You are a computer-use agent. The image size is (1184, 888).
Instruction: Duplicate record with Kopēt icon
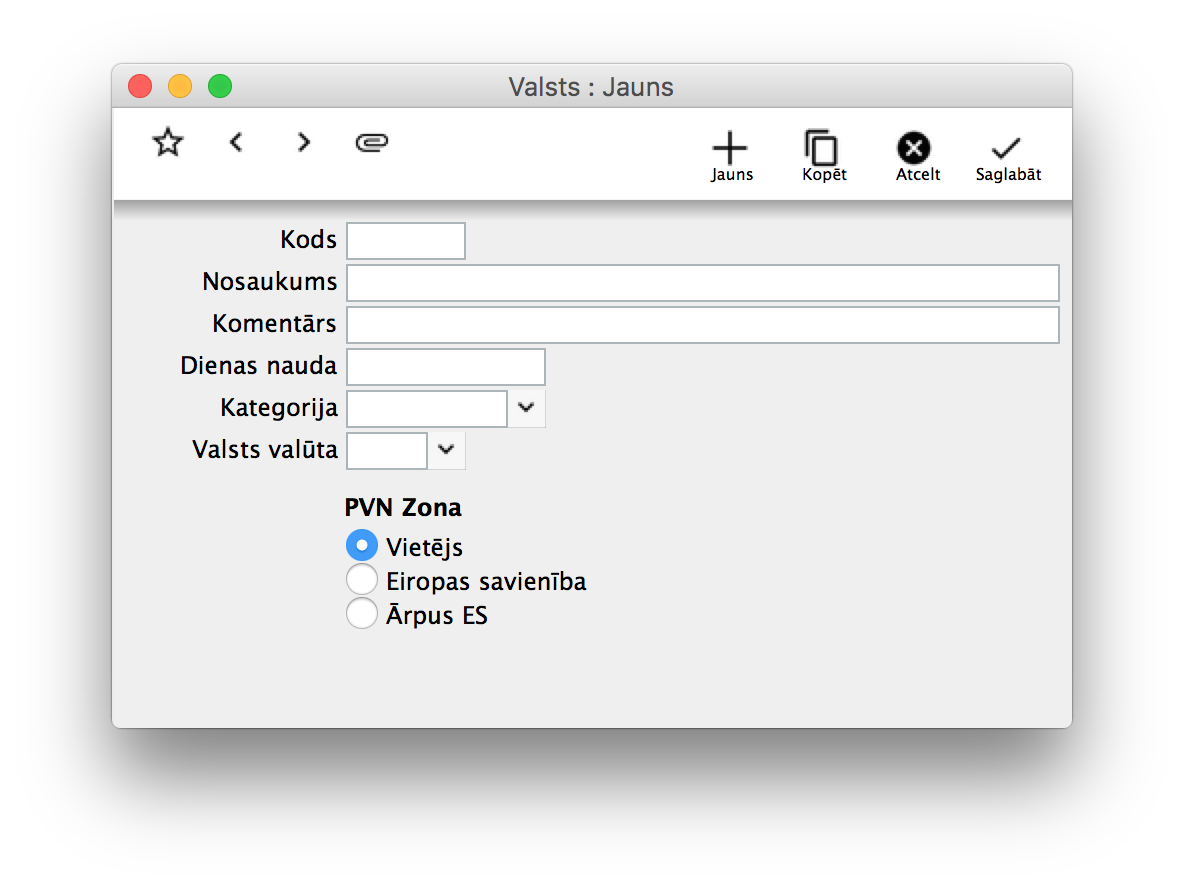click(x=823, y=156)
